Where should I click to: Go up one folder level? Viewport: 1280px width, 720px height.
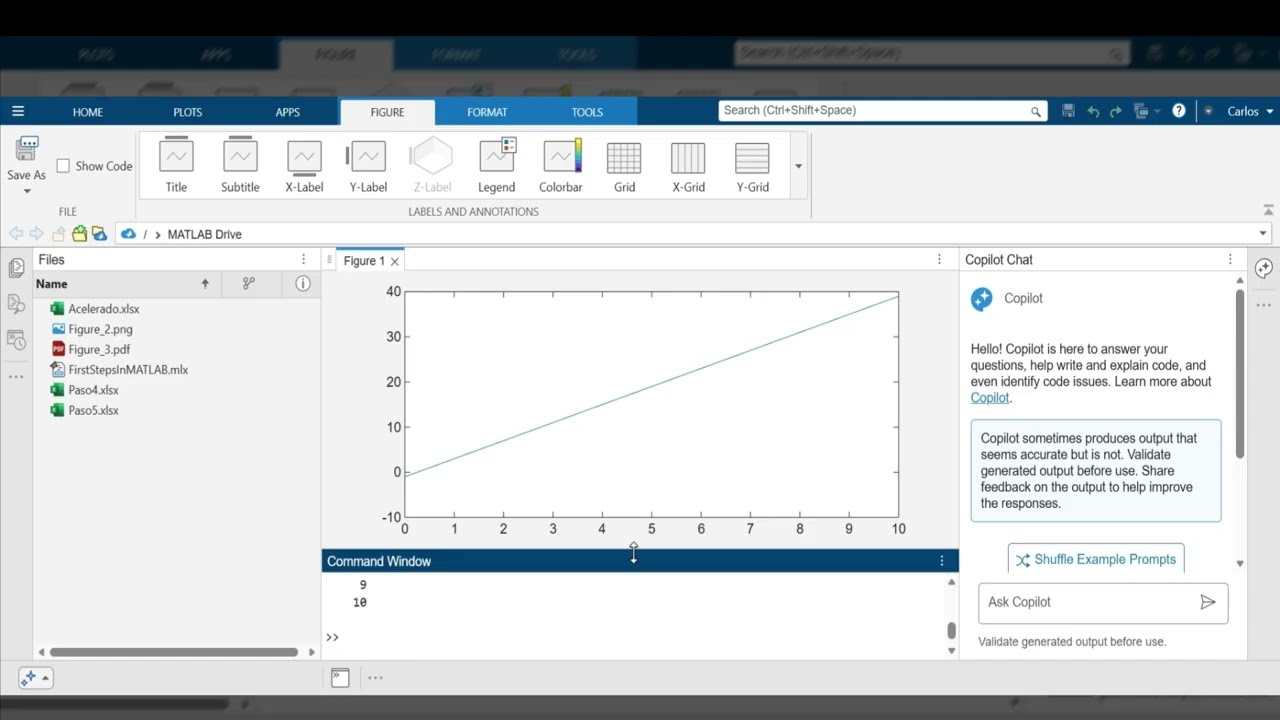(x=58, y=234)
